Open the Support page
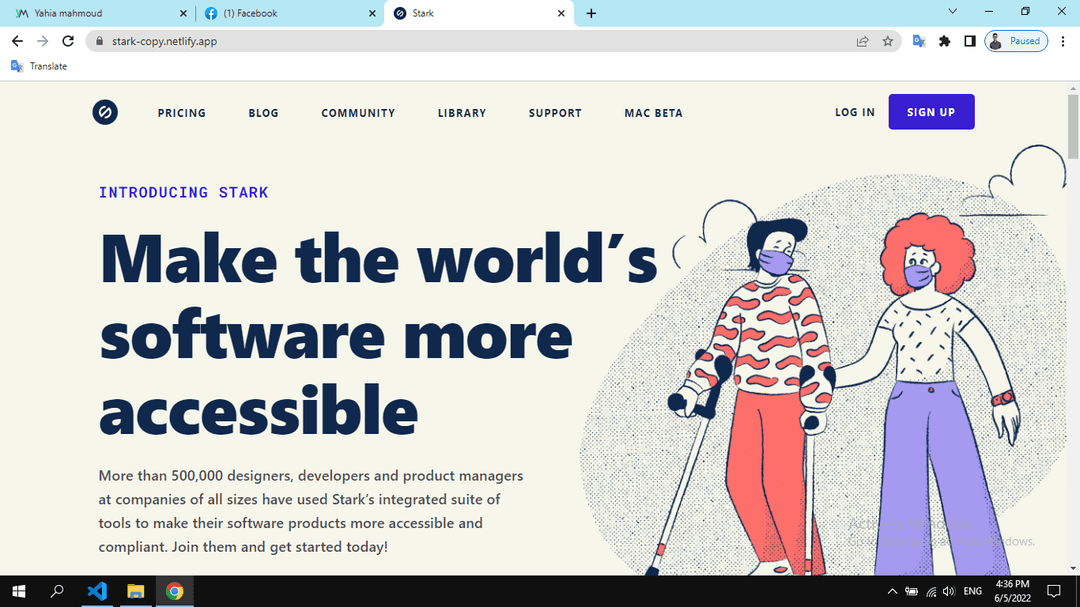1080x607 pixels. (555, 113)
